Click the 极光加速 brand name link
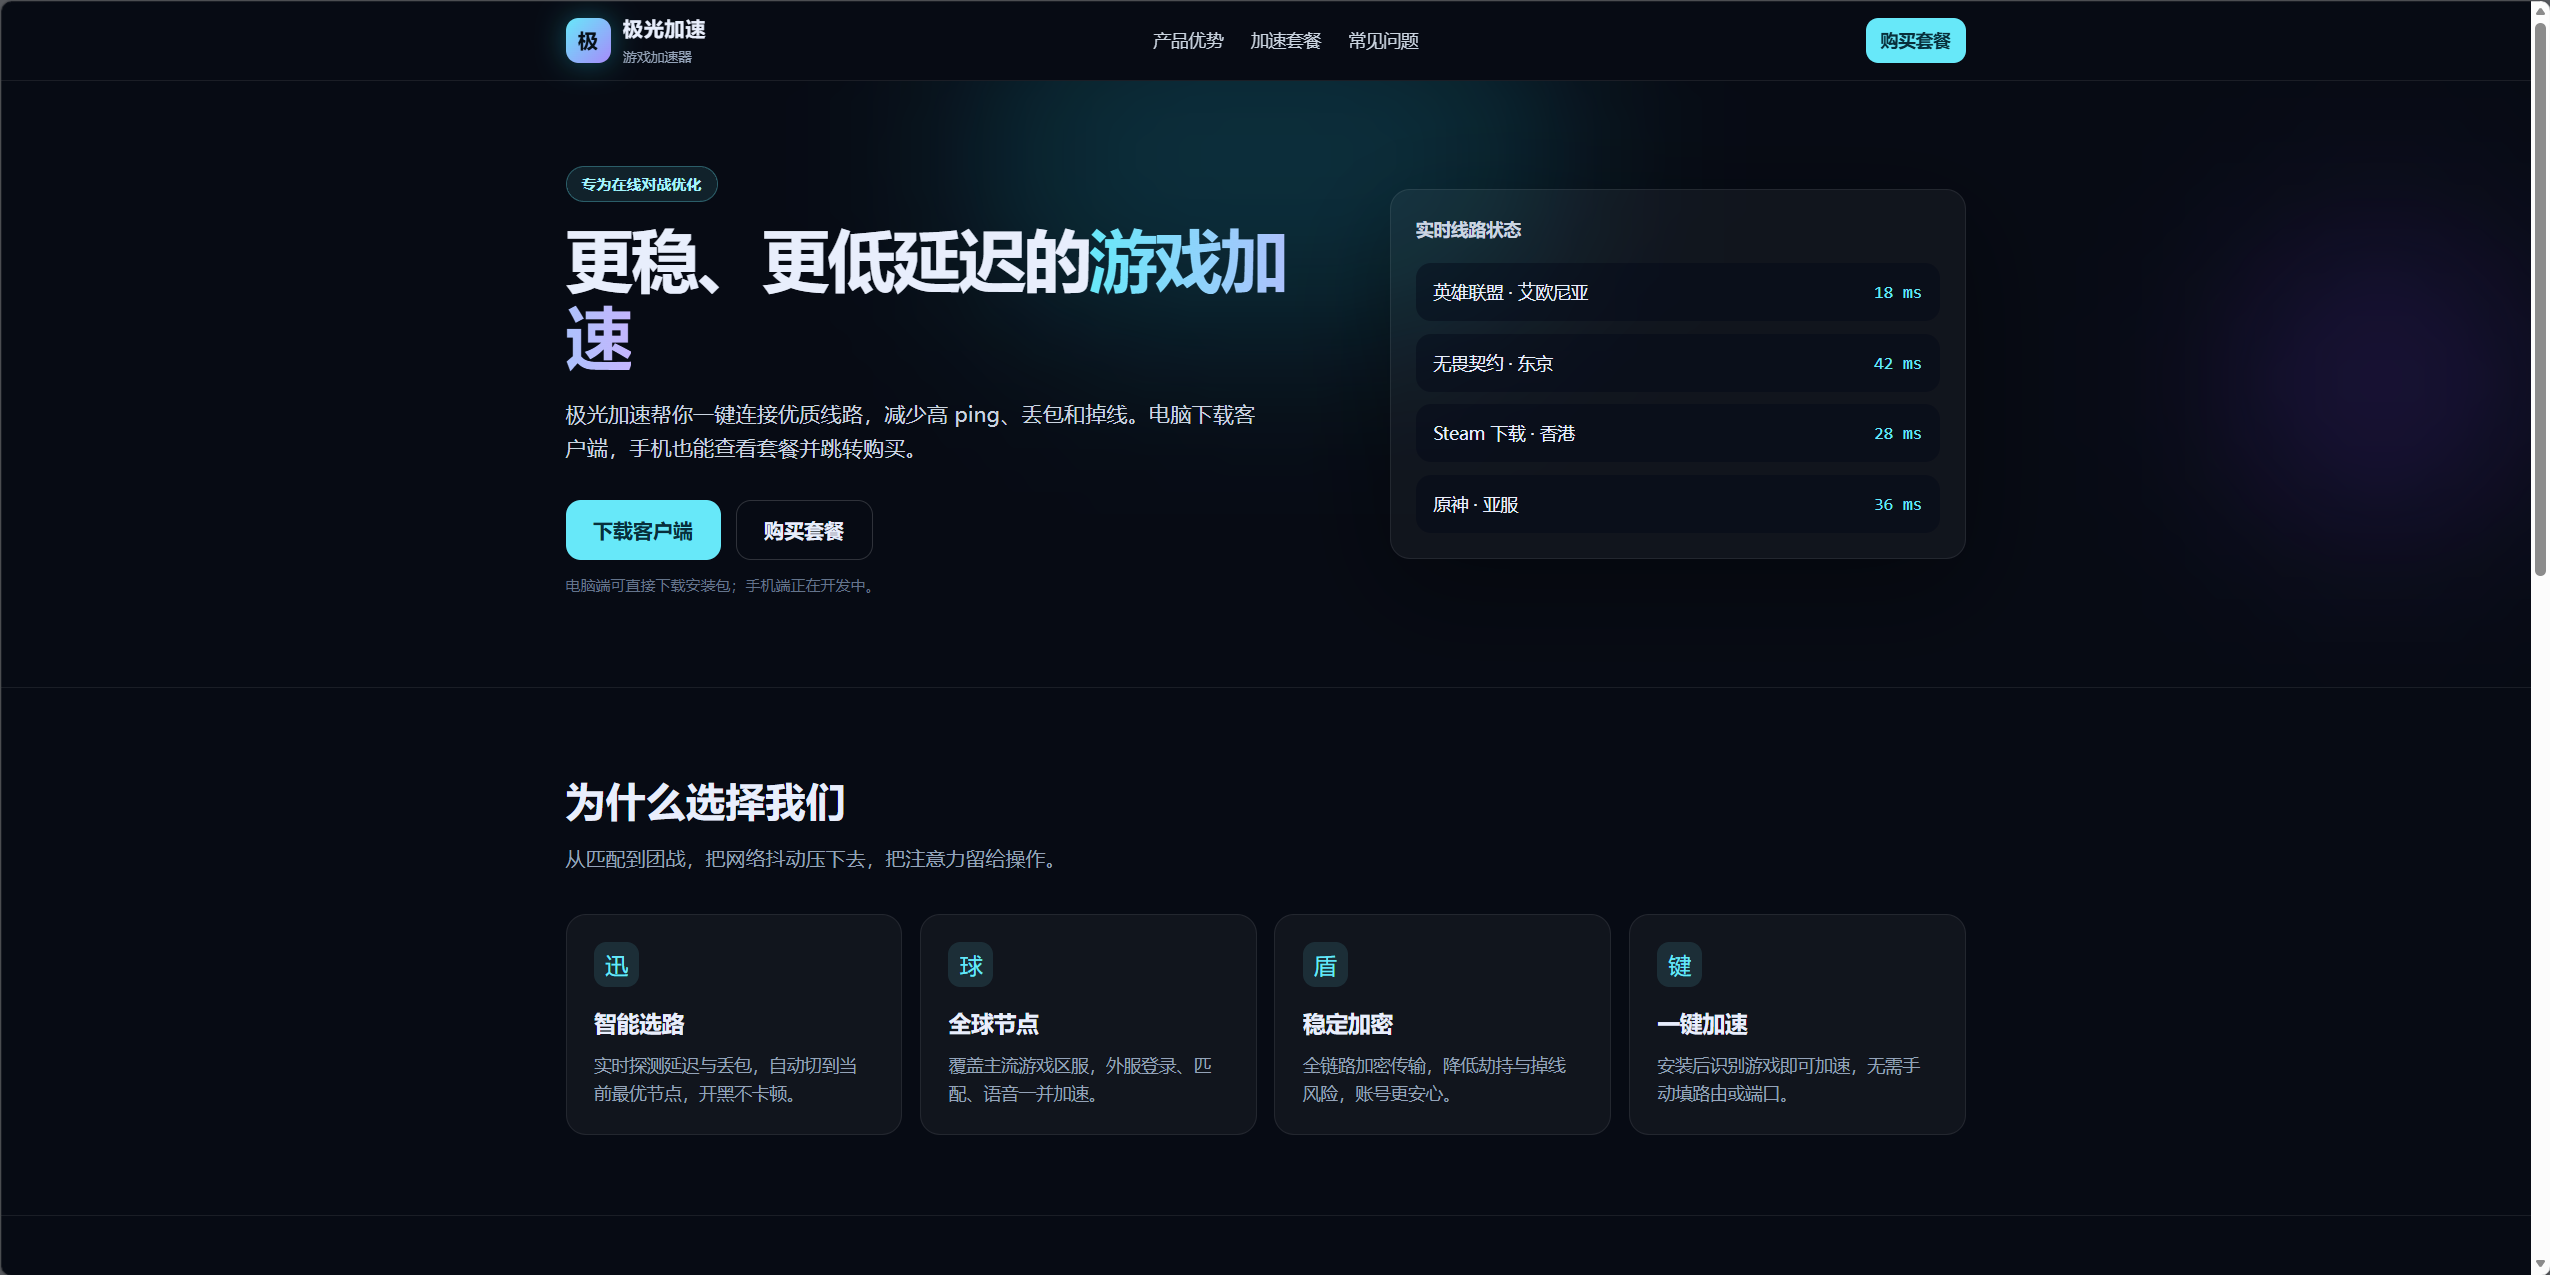Viewport: 2550px width, 1275px height. (x=664, y=30)
